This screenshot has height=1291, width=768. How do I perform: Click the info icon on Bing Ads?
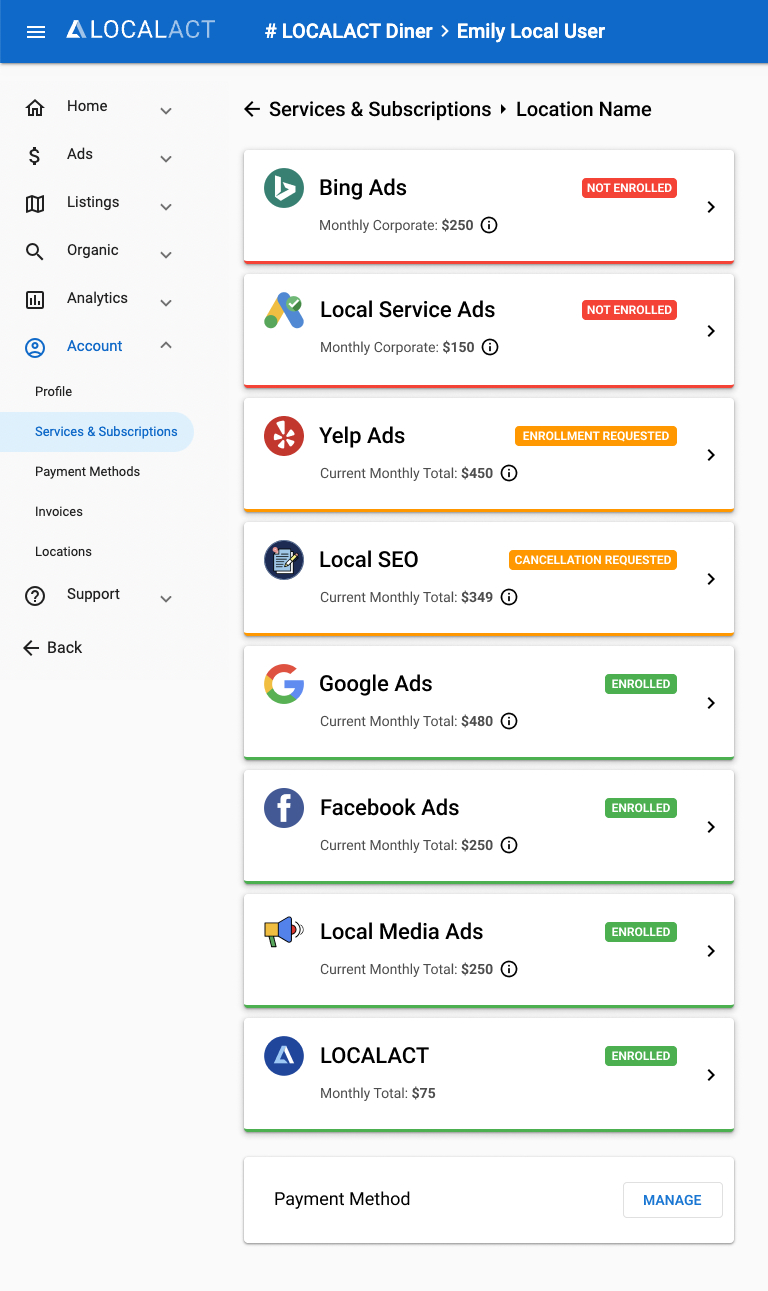[489, 225]
